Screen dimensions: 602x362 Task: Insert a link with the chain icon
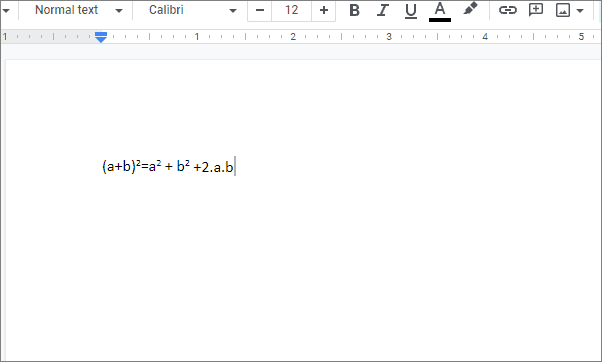click(x=508, y=10)
